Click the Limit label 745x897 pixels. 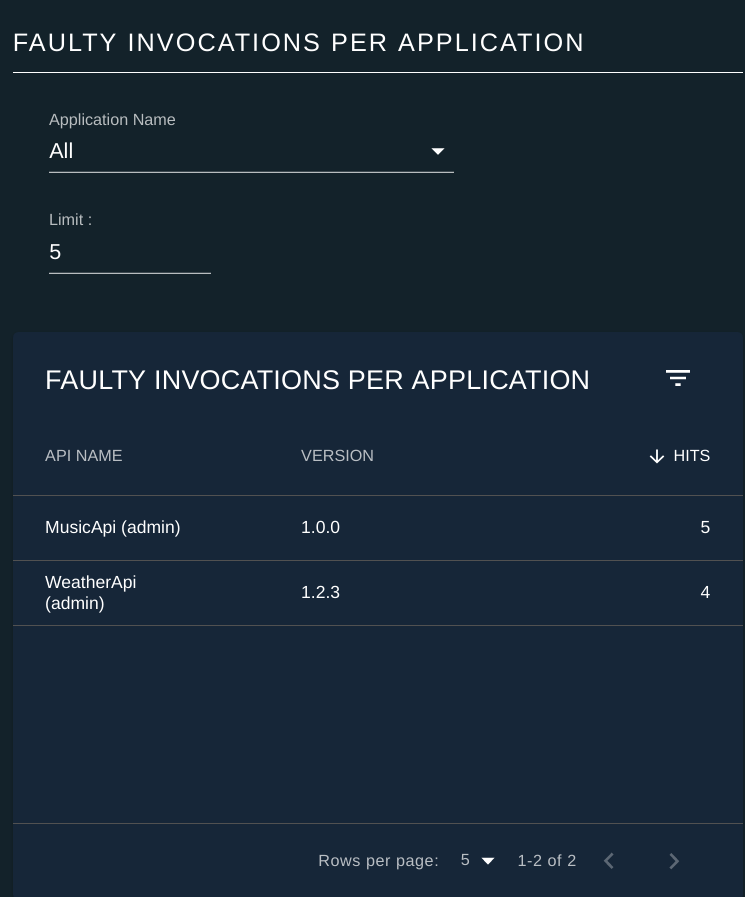click(70, 220)
